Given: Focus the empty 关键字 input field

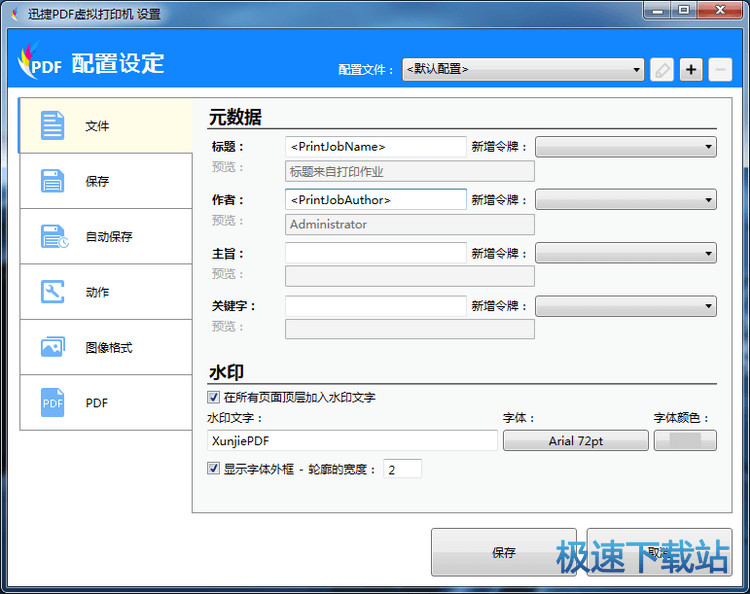Looking at the screenshot, I should [375, 306].
